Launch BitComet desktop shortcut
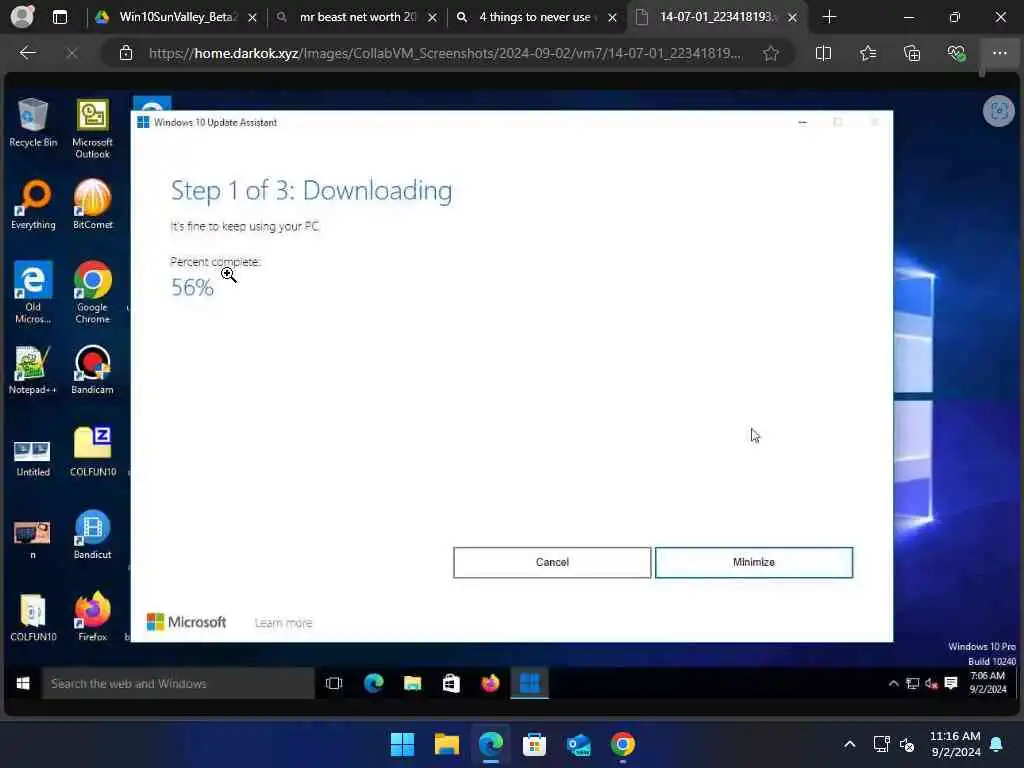The width and height of the screenshot is (1024, 768). 92,205
